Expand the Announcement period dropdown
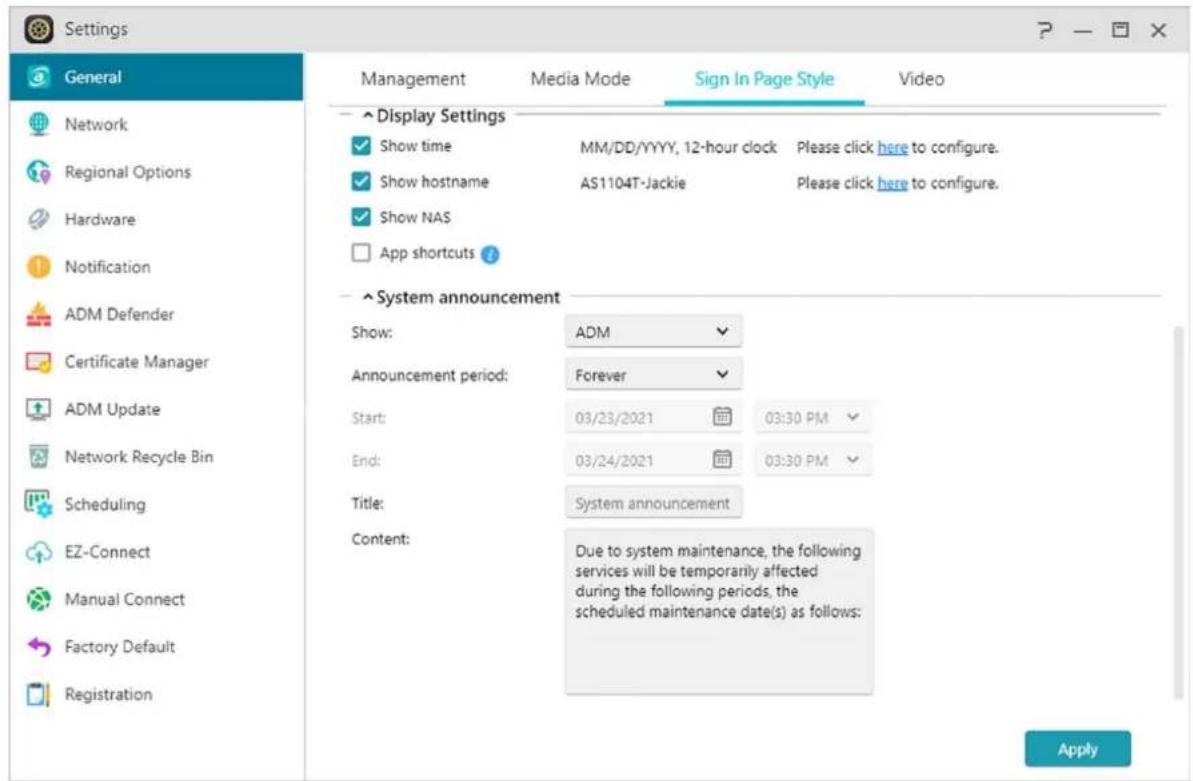1193x781 pixels. (x=653, y=376)
